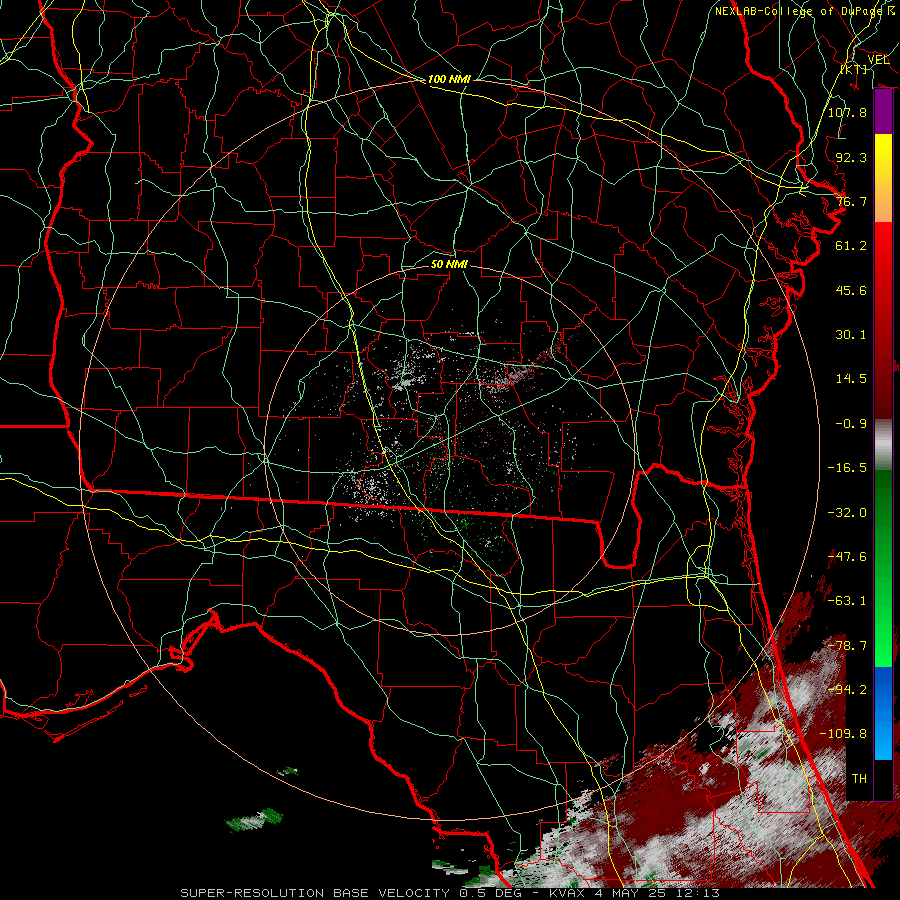Click the blue segment of the color bar
Viewport: 900px width, 900px height.
tap(883, 713)
